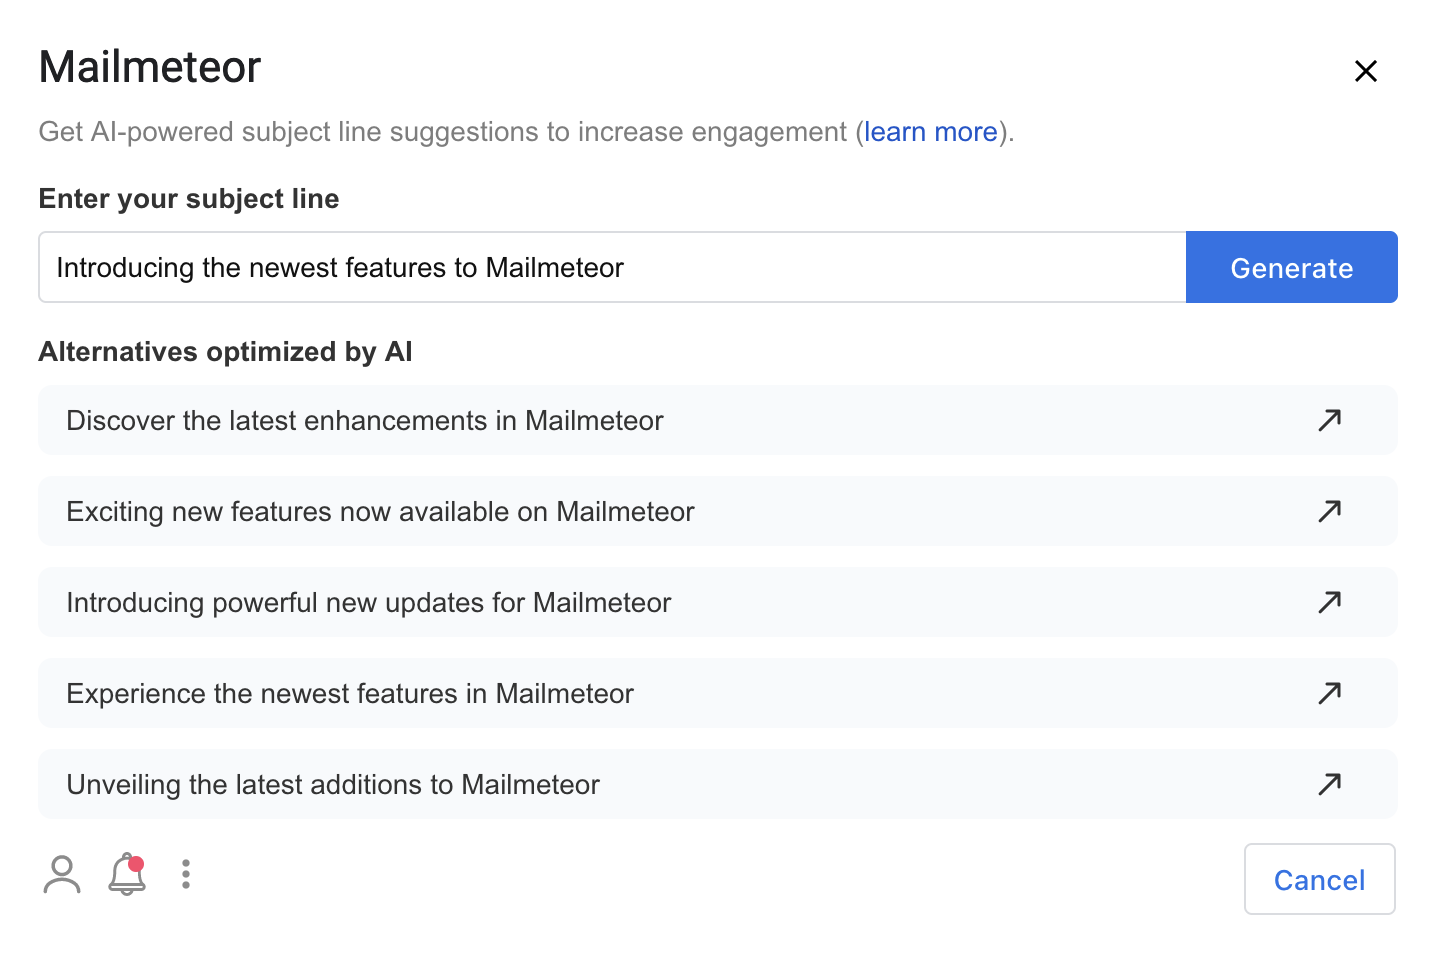Apply arrow for 'Exciting new features now available'

pyautogui.click(x=1329, y=511)
